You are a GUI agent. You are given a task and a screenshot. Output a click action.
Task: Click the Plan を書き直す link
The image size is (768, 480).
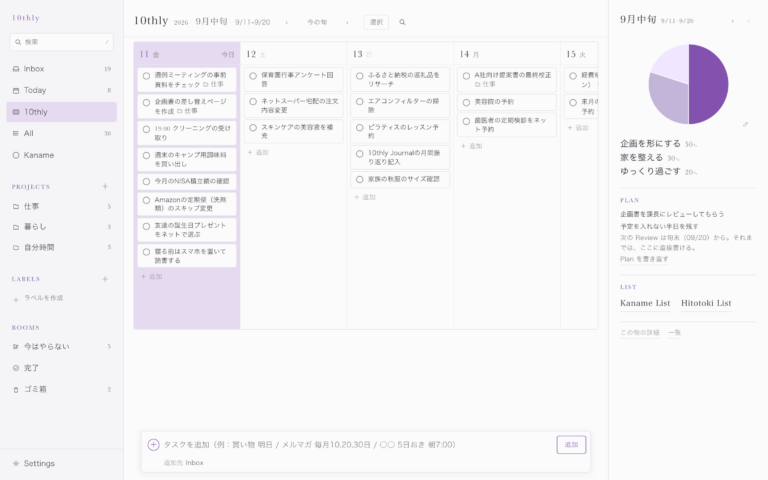tap(644, 259)
